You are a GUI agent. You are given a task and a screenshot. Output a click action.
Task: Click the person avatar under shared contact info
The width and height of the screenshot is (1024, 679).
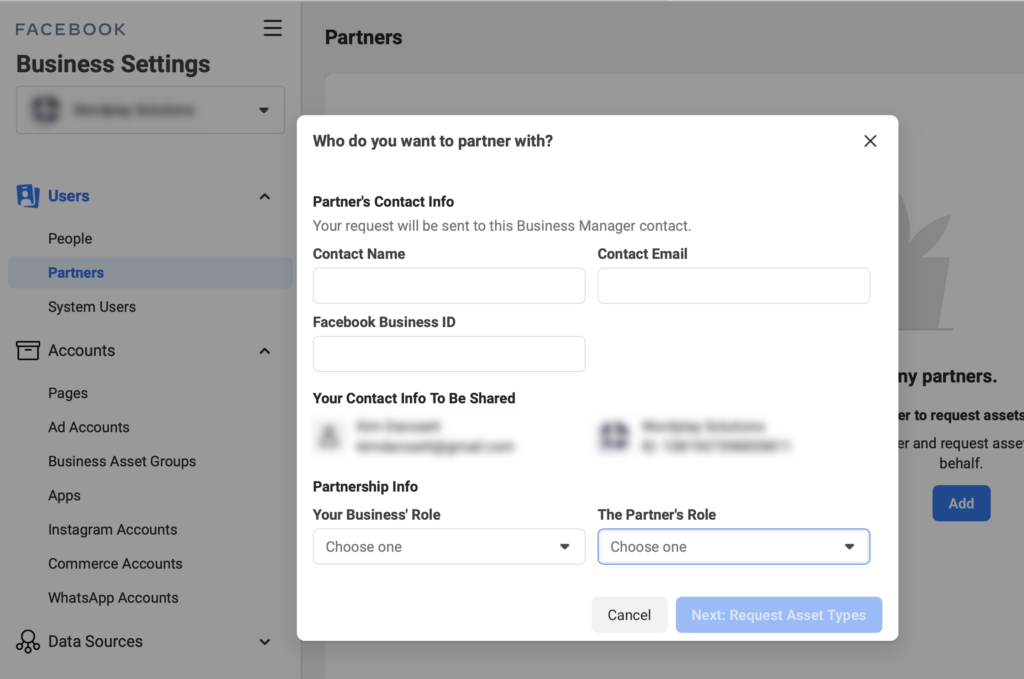click(327, 437)
